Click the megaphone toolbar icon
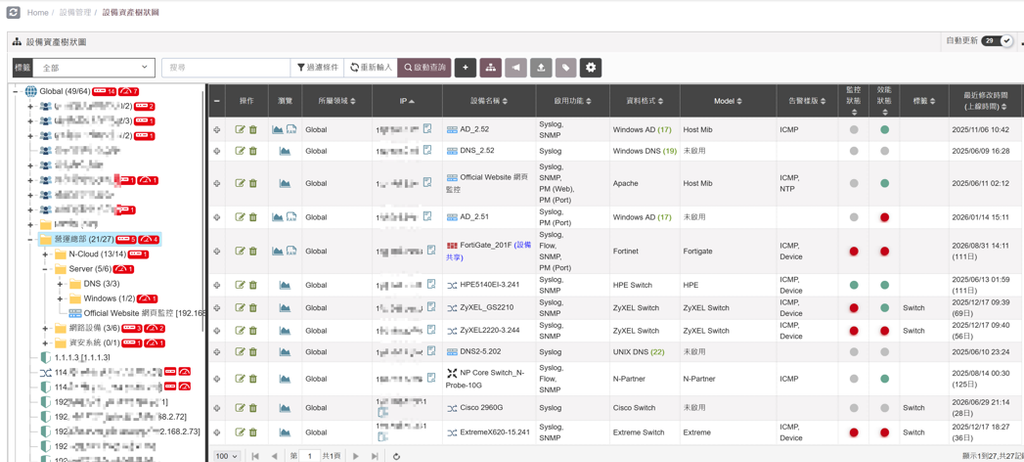Image resolution: width=1024 pixels, height=462 pixels. coord(515,67)
